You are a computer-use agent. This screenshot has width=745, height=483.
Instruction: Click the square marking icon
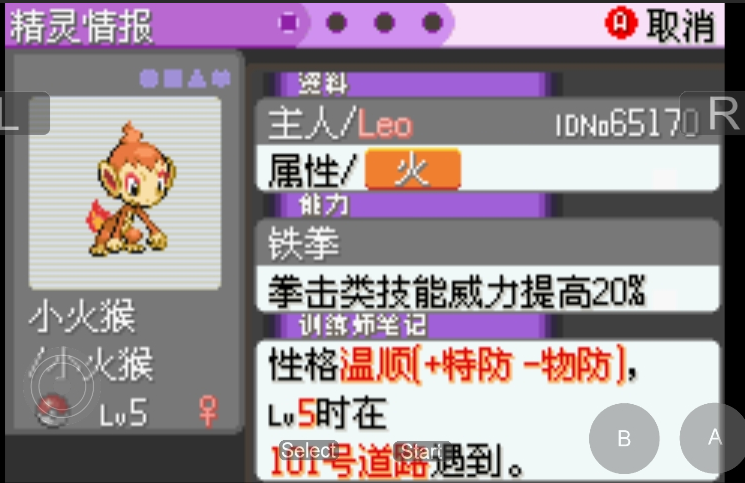point(173,79)
